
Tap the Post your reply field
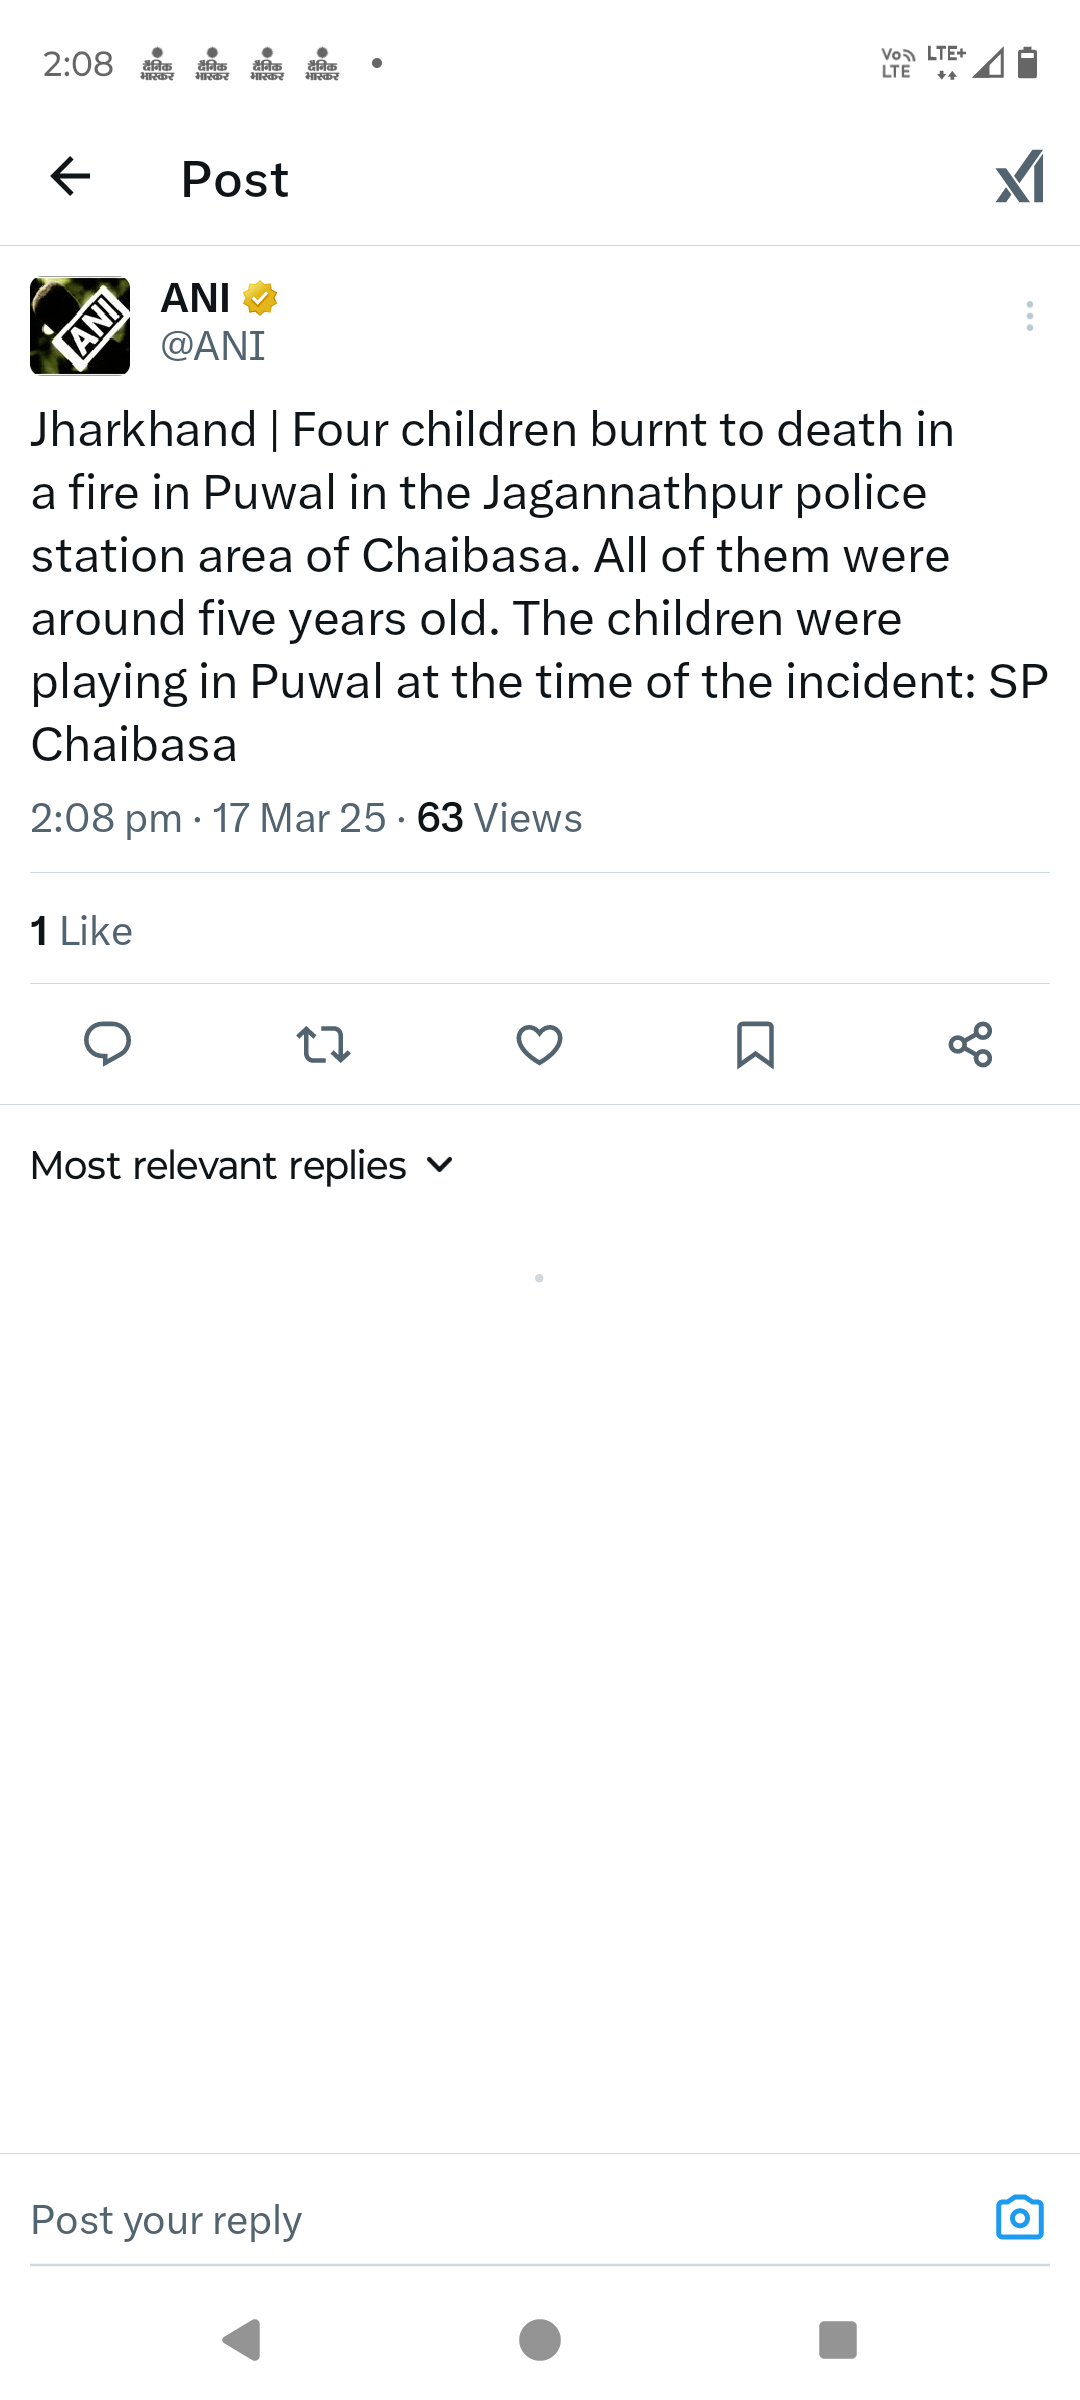(400, 2220)
